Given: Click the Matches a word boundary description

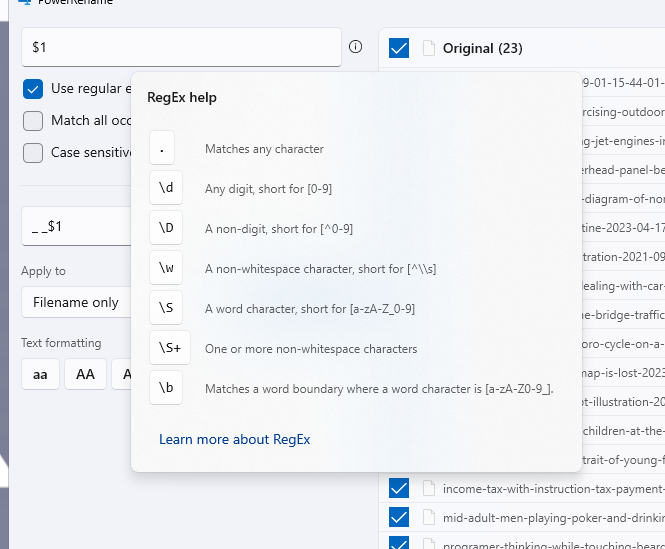Looking at the screenshot, I should 379,389.
